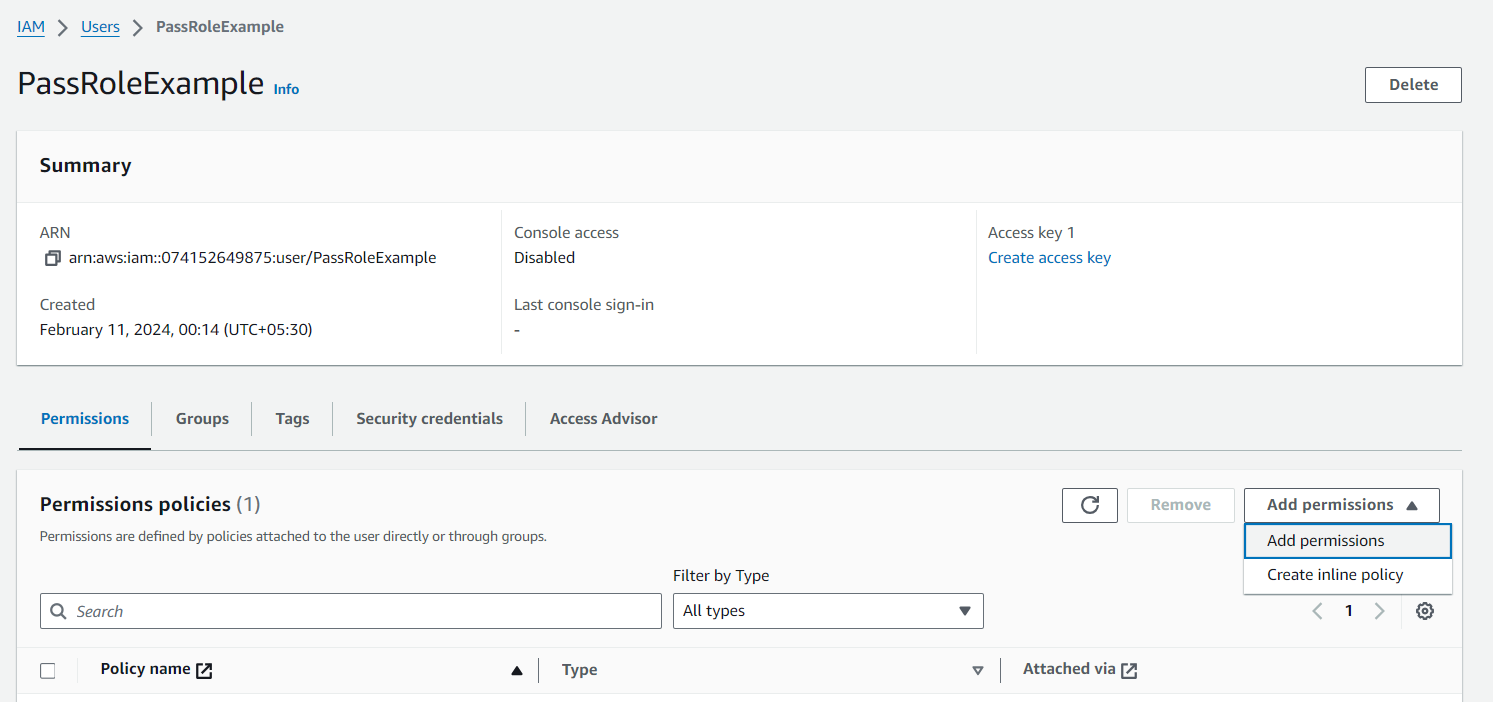Go to the next page of policies
Image resolution: width=1493 pixels, height=702 pixels.
tap(1380, 610)
